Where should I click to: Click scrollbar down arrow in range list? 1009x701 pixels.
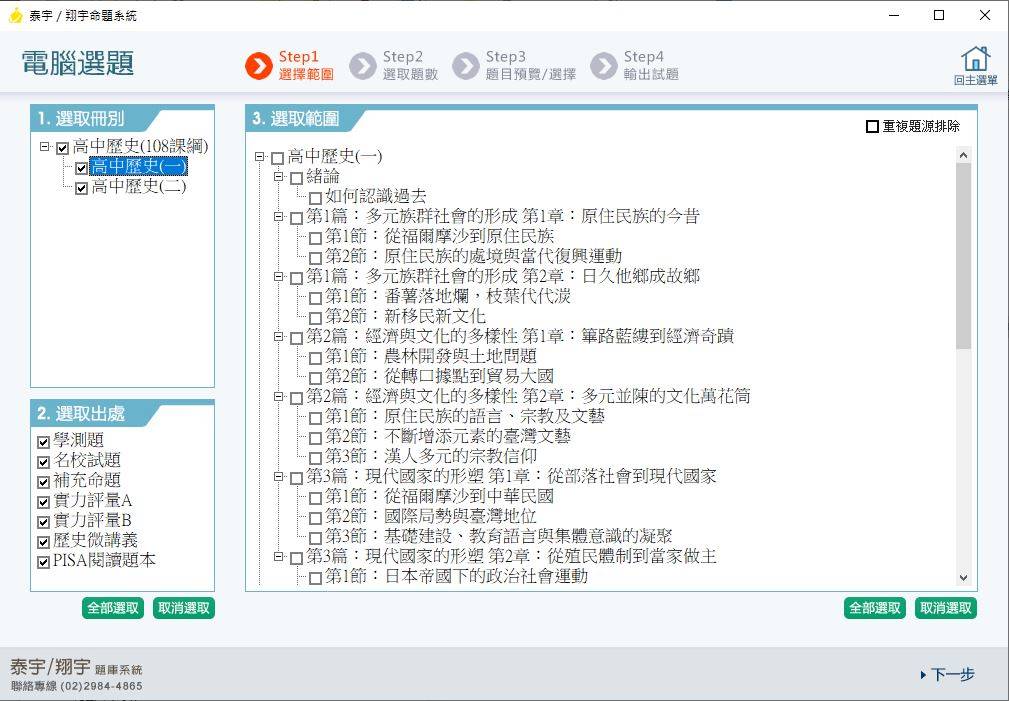point(963,577)
